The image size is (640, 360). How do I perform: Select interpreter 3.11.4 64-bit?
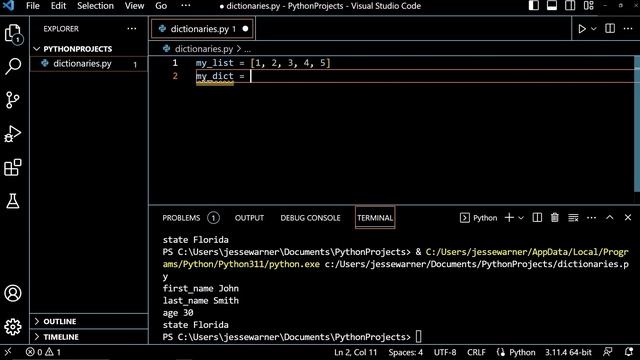568,352
